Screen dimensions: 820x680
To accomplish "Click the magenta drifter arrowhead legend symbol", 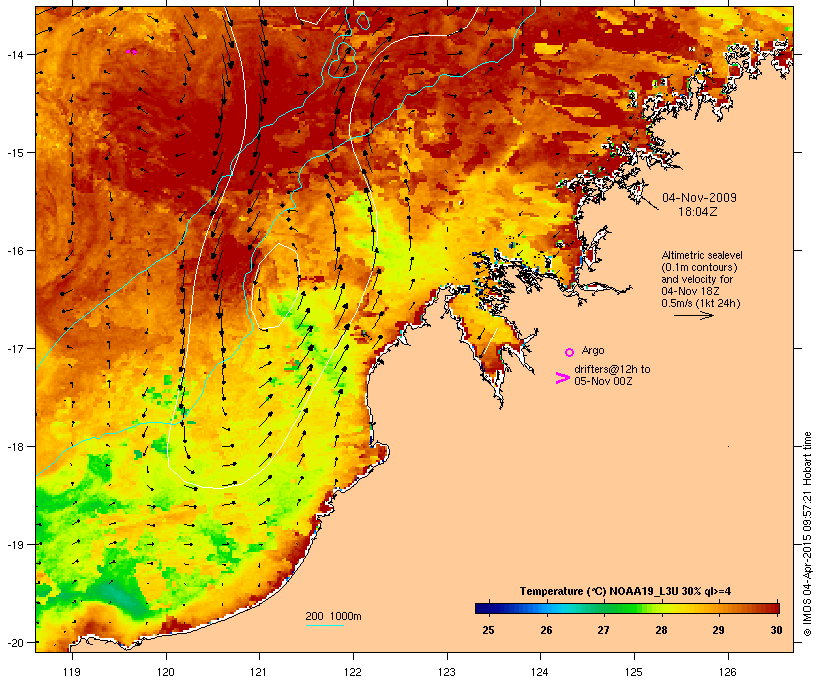I will pyautogui.click(x=562, y=378).
